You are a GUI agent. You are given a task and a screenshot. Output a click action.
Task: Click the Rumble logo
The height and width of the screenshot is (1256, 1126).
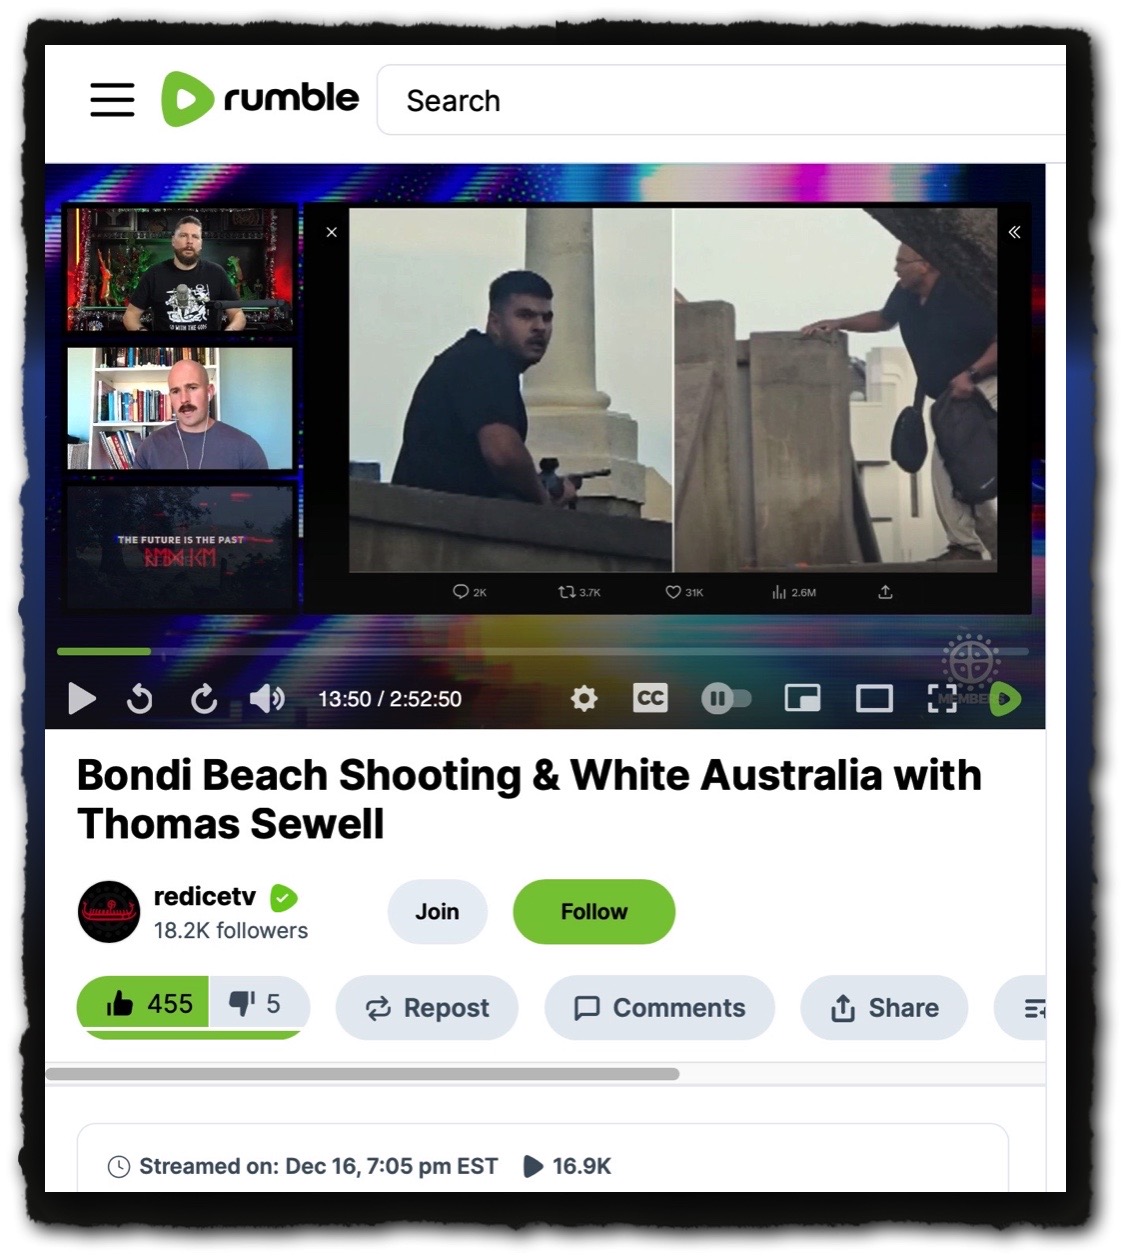(x=260, y=99)
